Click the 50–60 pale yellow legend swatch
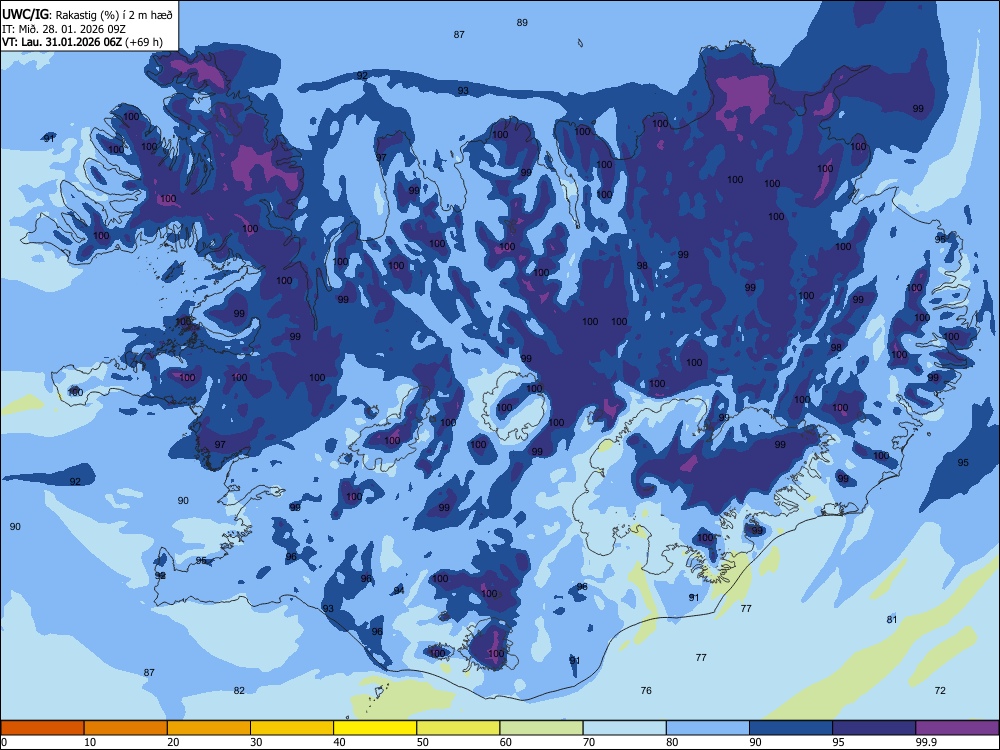Image resolution: width=1000 pixels, height=750 pixels. 458,728
